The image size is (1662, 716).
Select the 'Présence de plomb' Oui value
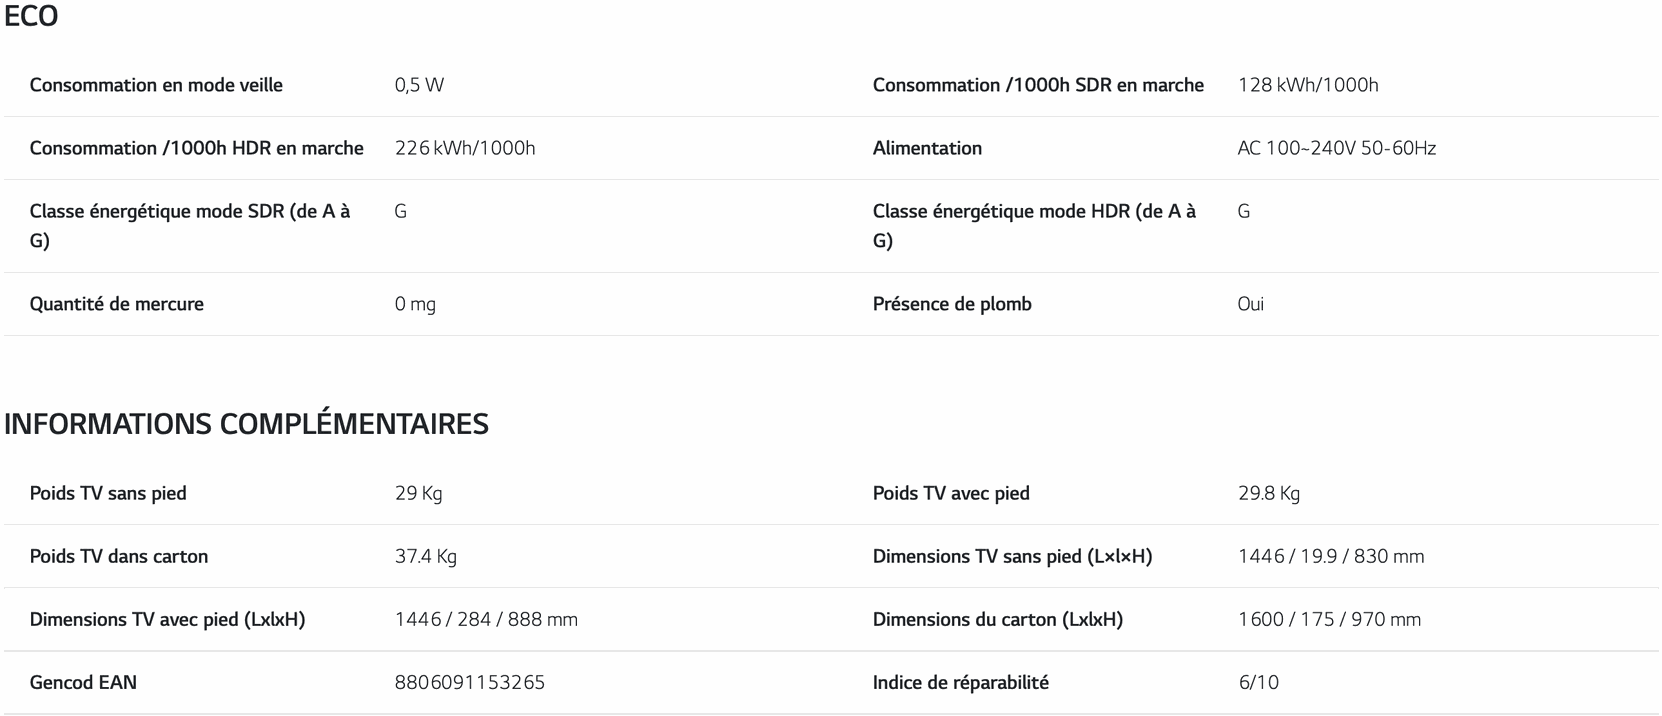click(1250, 304)
